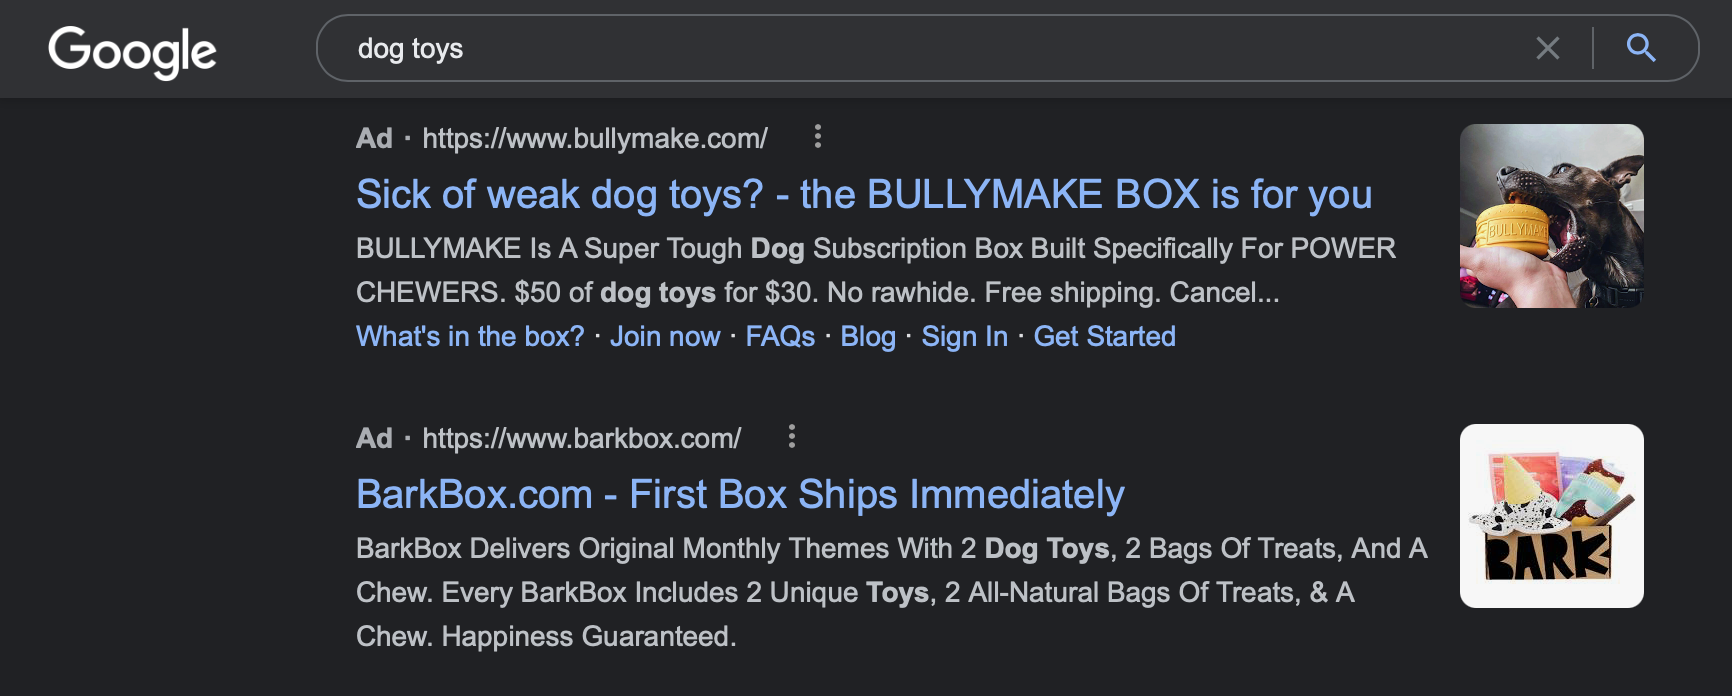Click the Get Started sitelink
The width and height of the screenshot is (1732, 696).
1104,337
